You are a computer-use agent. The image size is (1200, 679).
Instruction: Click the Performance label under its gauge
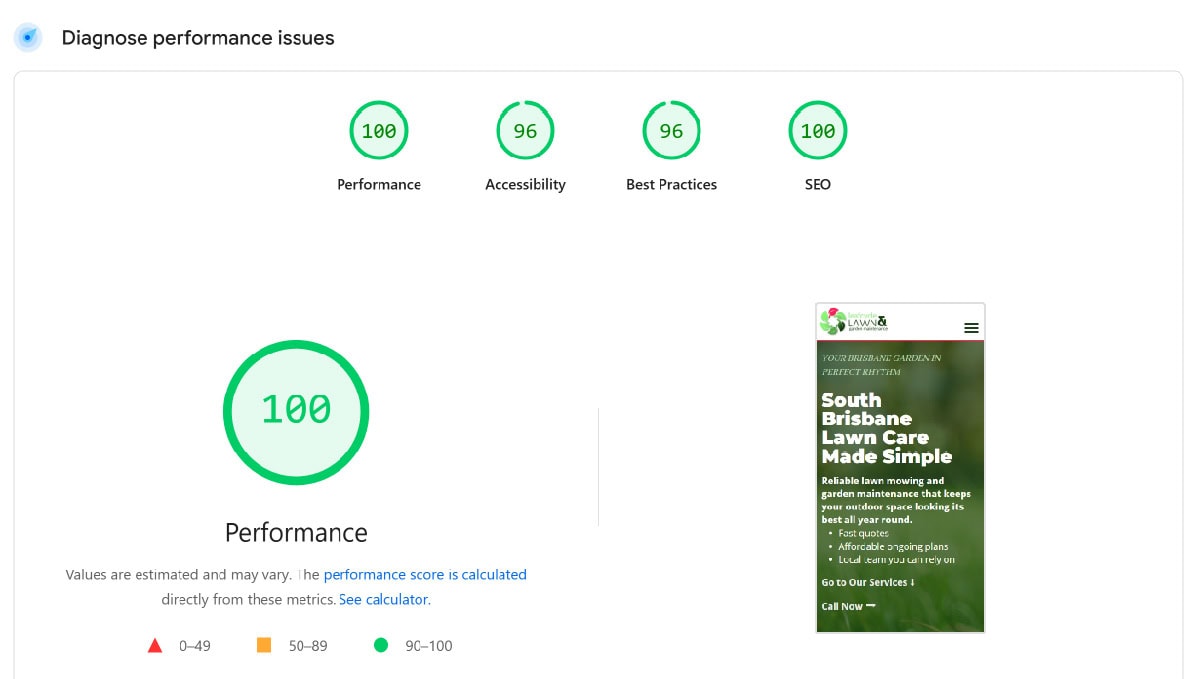[378, 184]
